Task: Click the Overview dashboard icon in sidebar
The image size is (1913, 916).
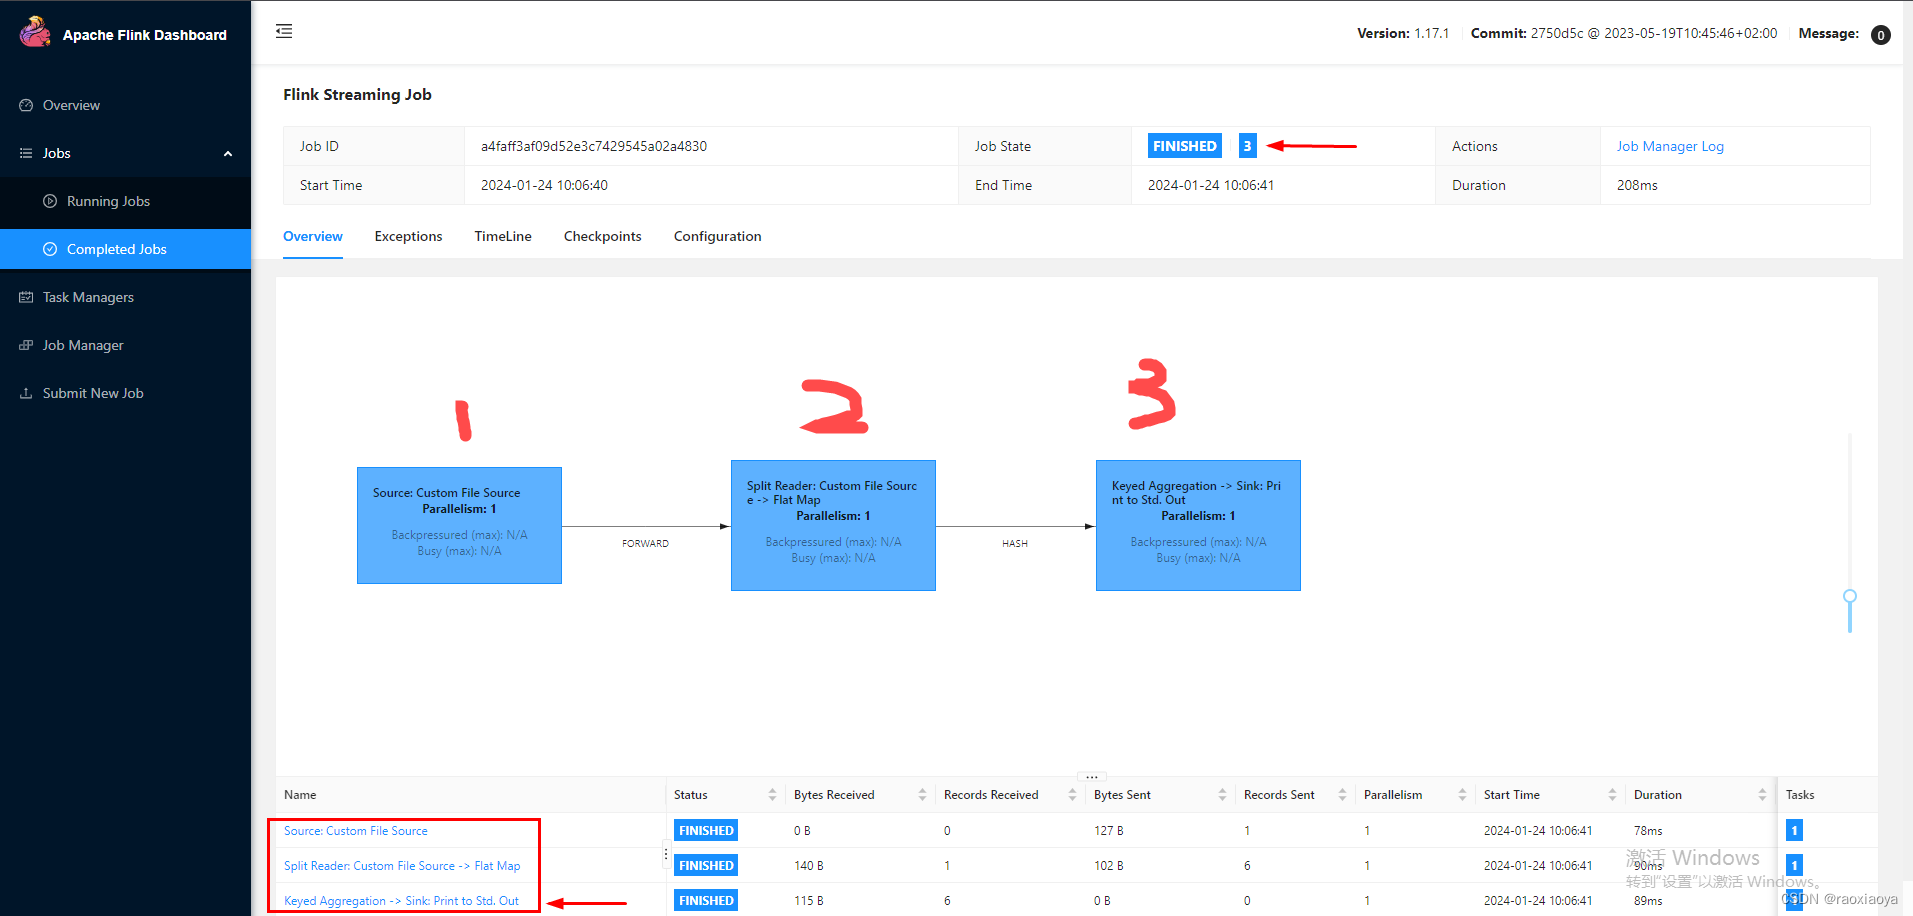Action: [26, 105]
